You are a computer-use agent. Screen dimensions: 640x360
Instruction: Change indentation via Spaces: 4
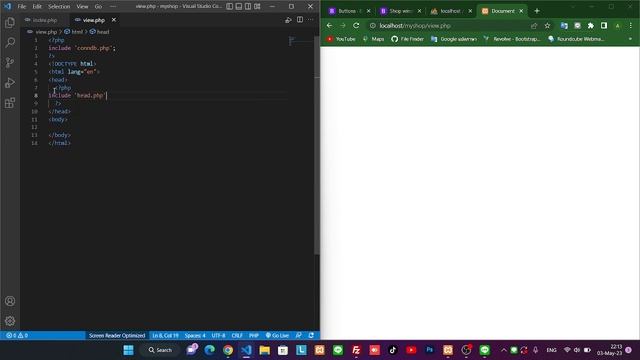[x=195, y=336]
